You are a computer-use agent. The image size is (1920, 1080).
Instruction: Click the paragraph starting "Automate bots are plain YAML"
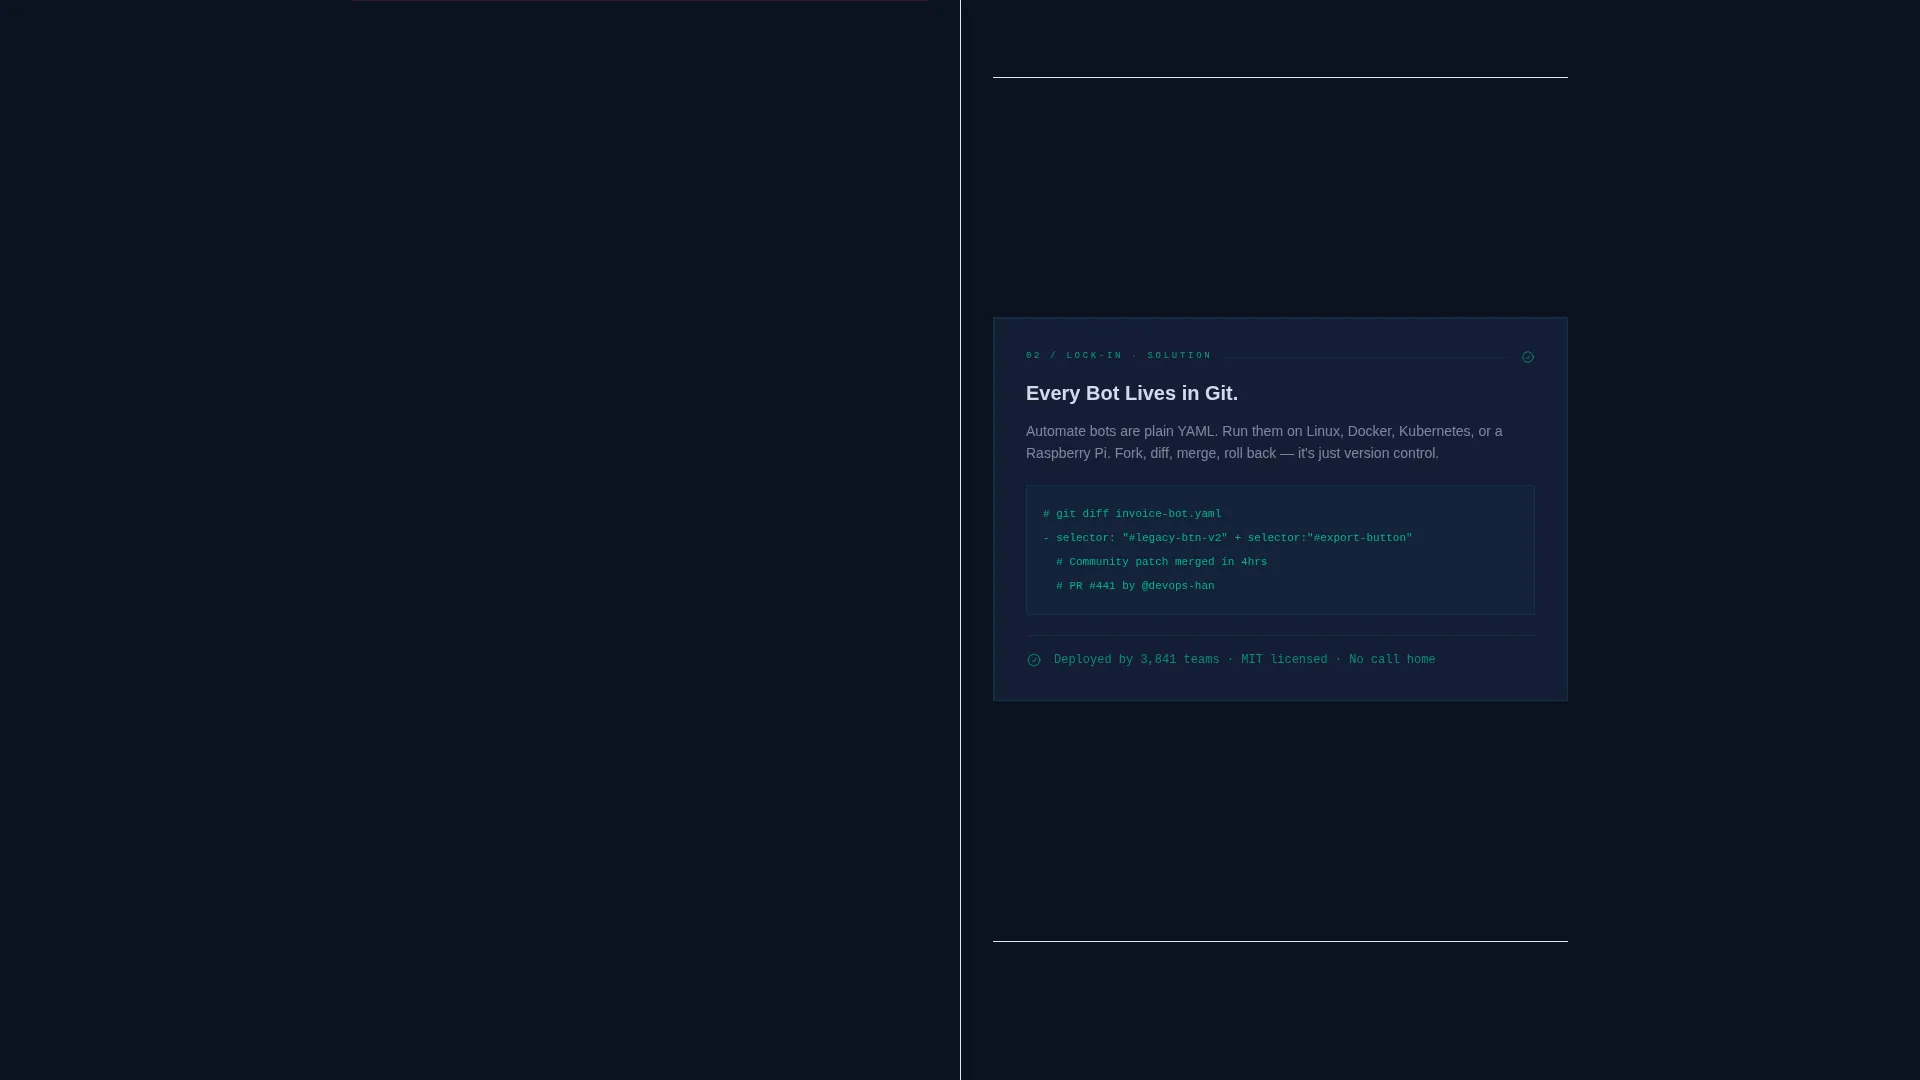click(x=1264, y=442)
